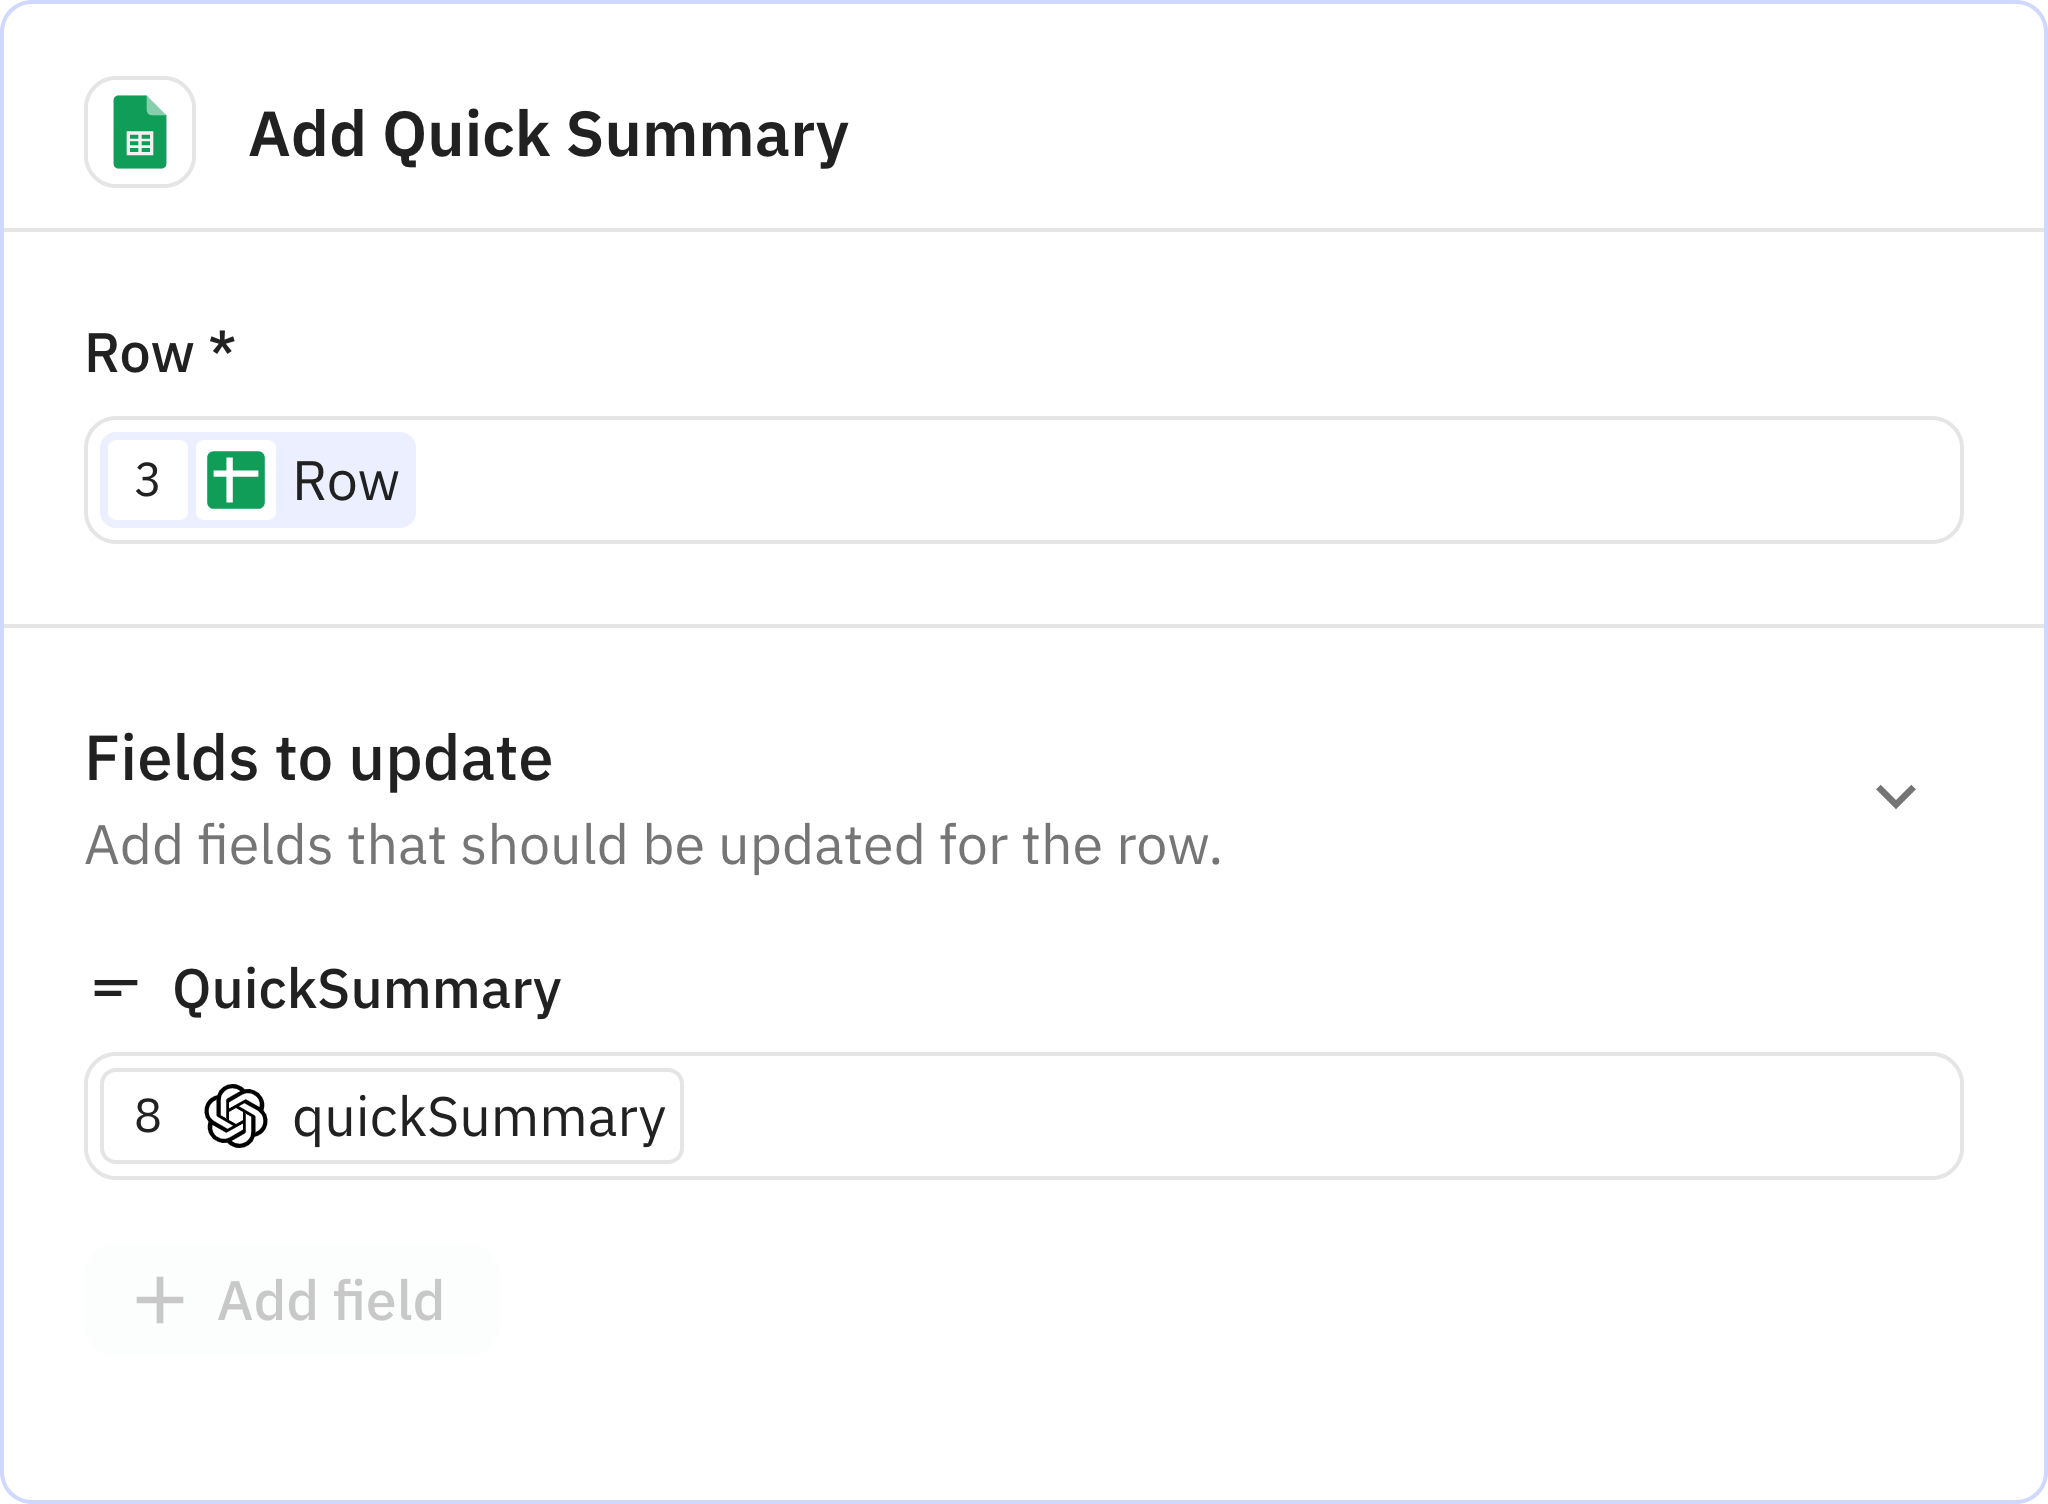Click the Add field button
The height and width of the screenshot is (1504, 2048).
pyautogui.click(x=290, y=1300)
